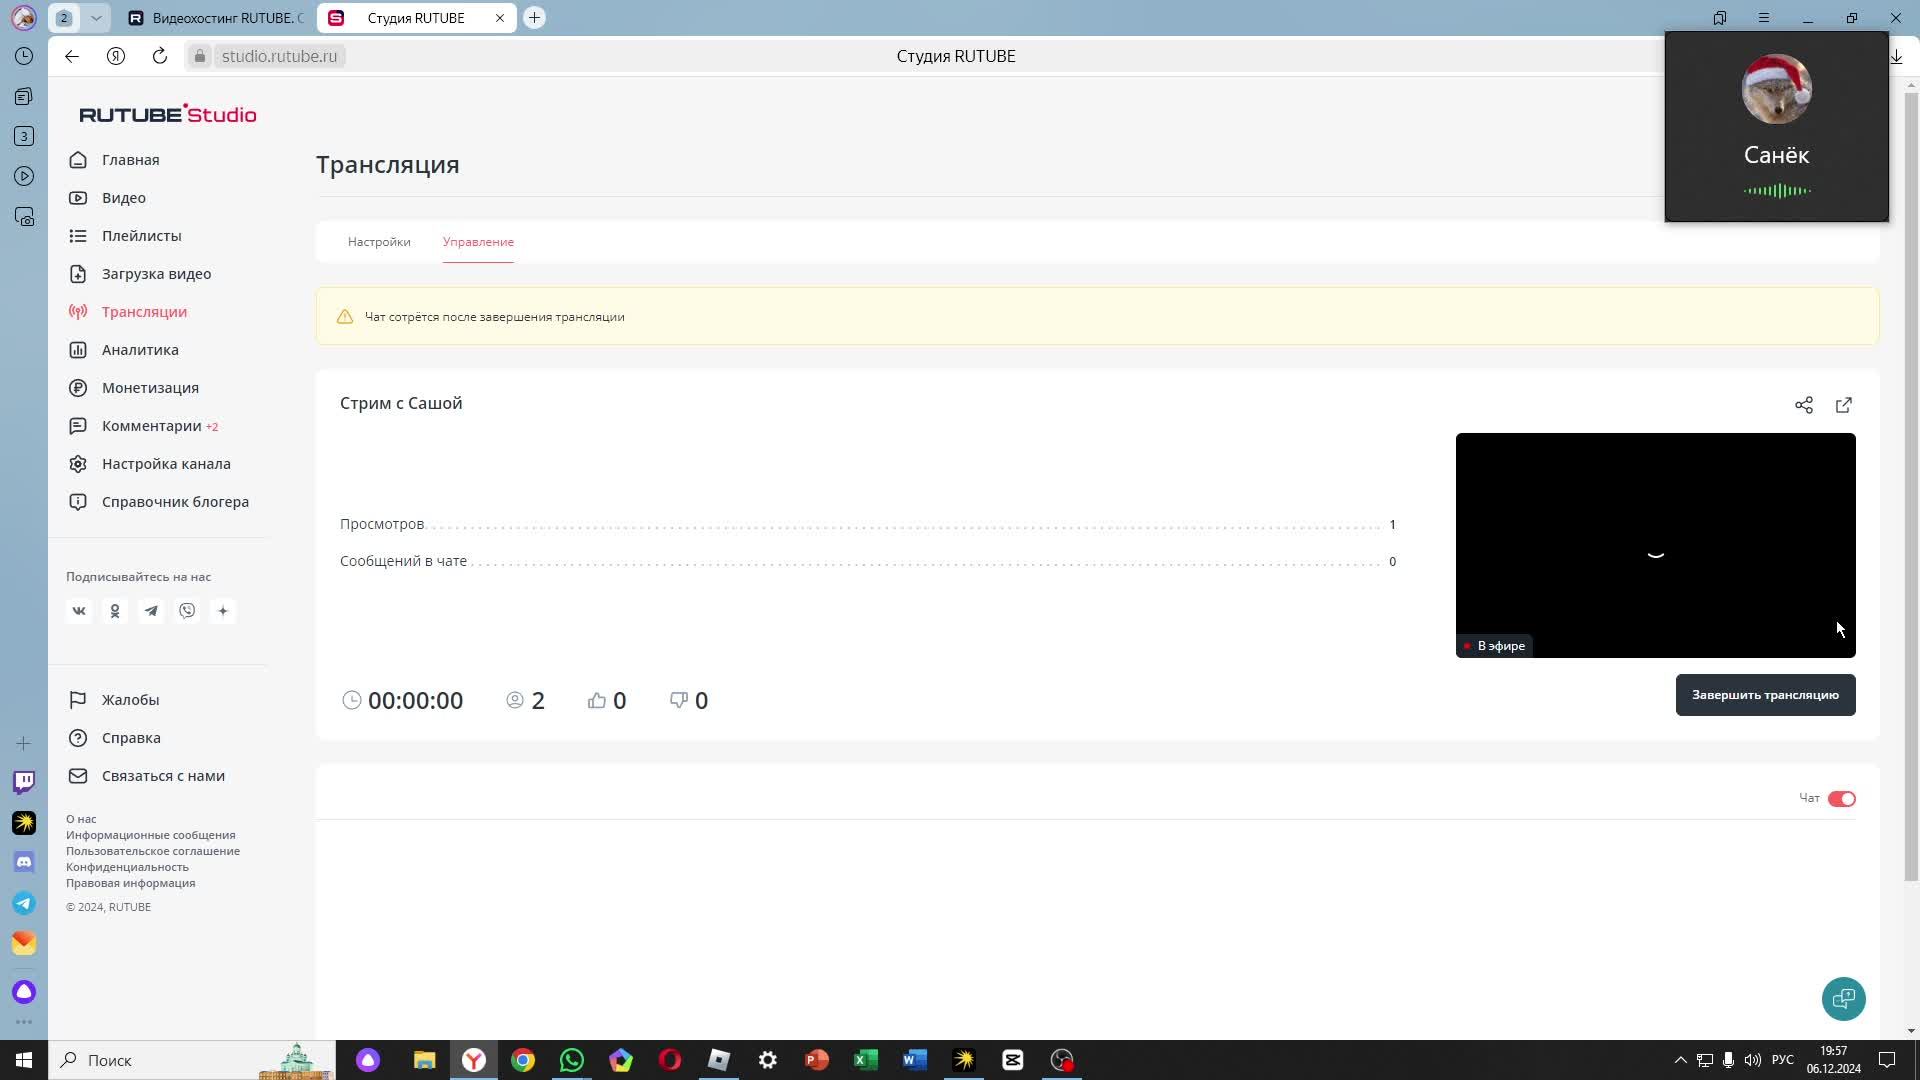1920x1080 pixels.
Task: Expand the tab group dropdown arrow
Action: click(x=96, y=18)
